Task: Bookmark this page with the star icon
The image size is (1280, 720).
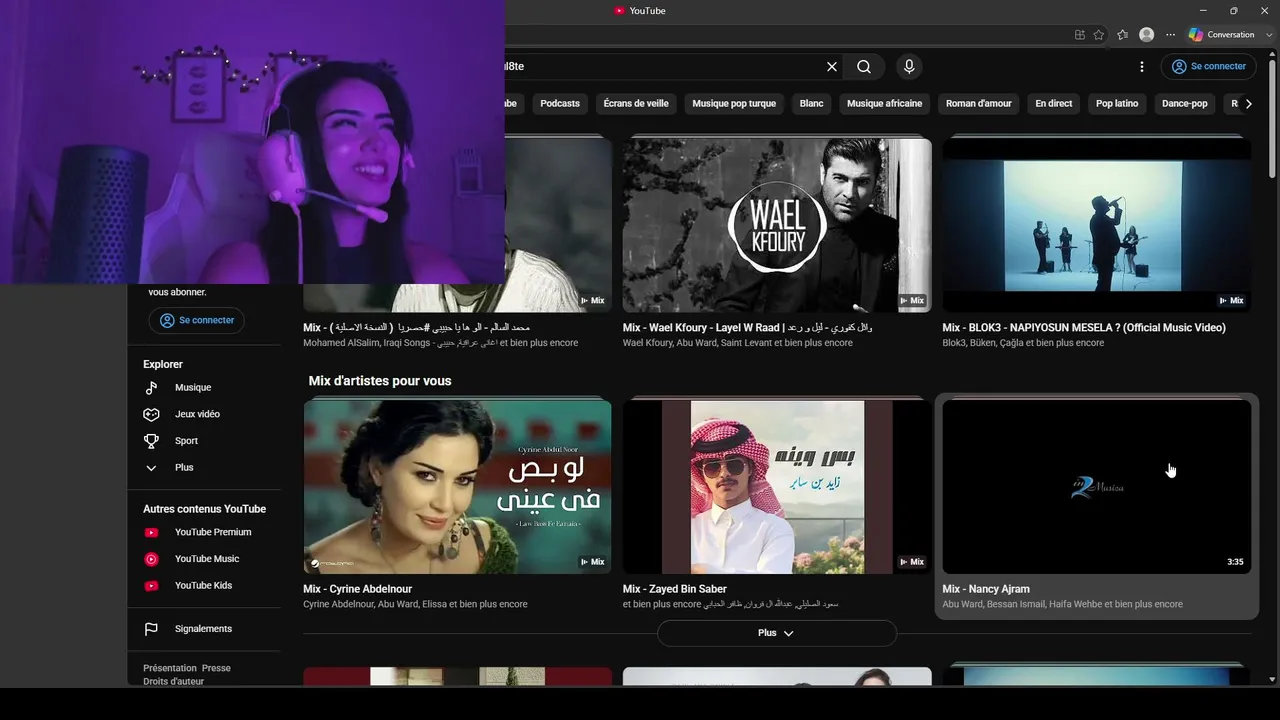Action: (1099, 35)
